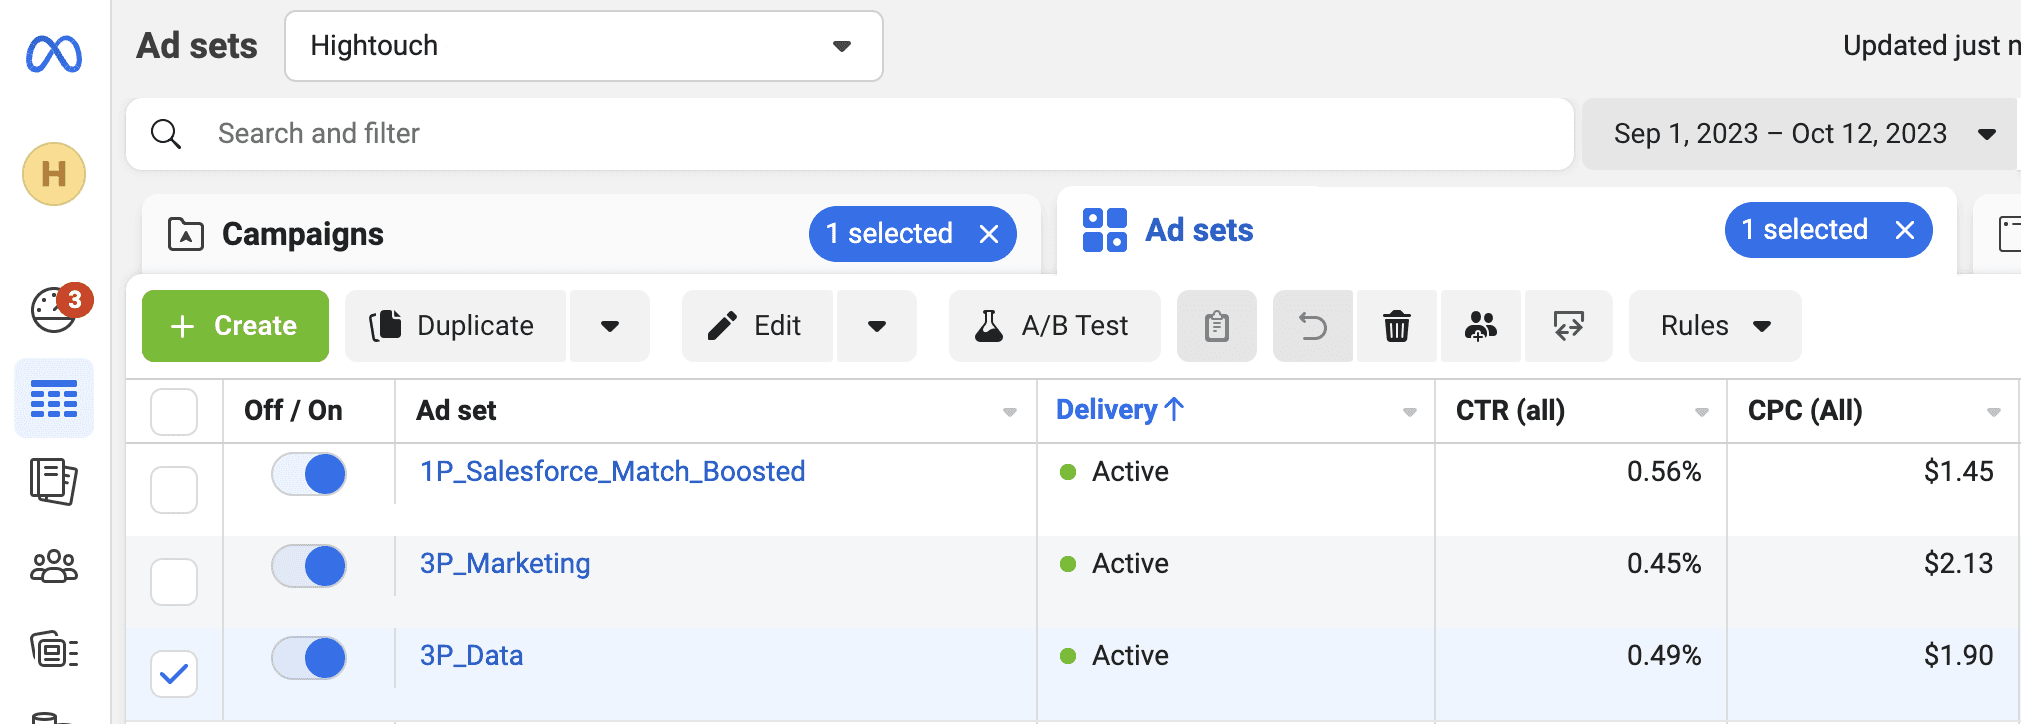Open the account overview gauge icon
Screen dimensions: 2021x724
tap(54, 310)
